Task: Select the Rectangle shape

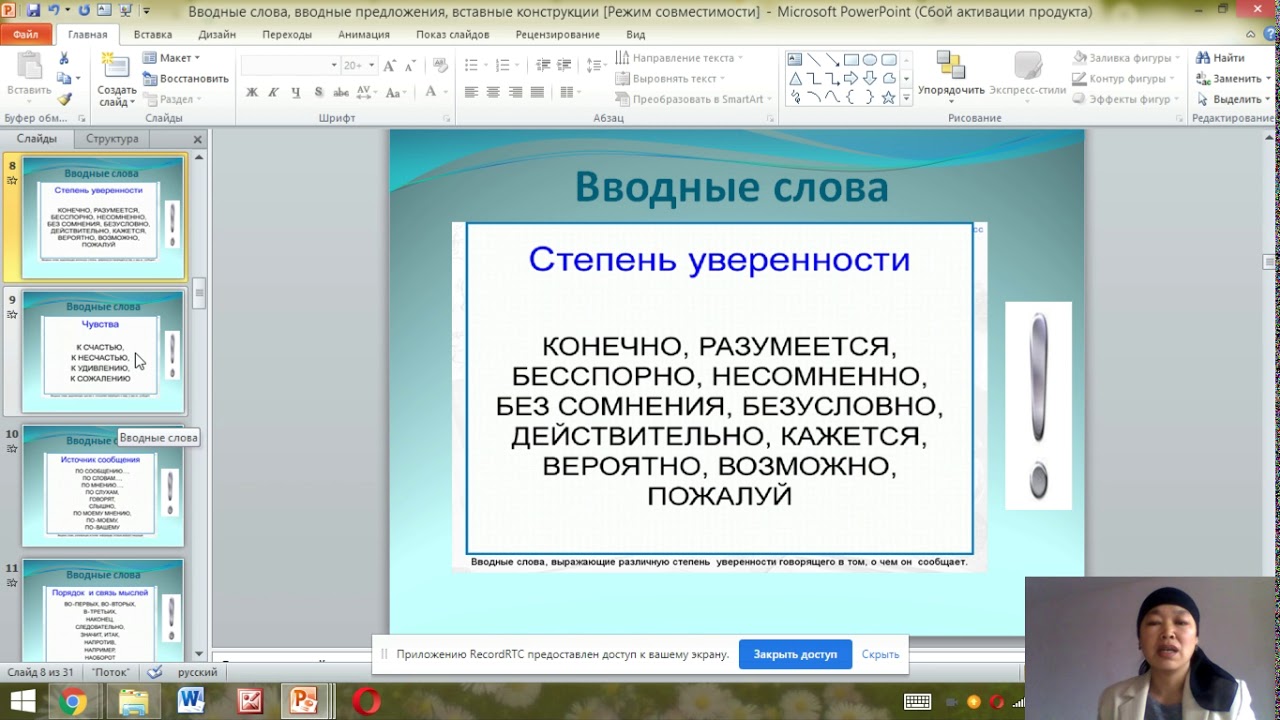Action: tap(851, 60)
